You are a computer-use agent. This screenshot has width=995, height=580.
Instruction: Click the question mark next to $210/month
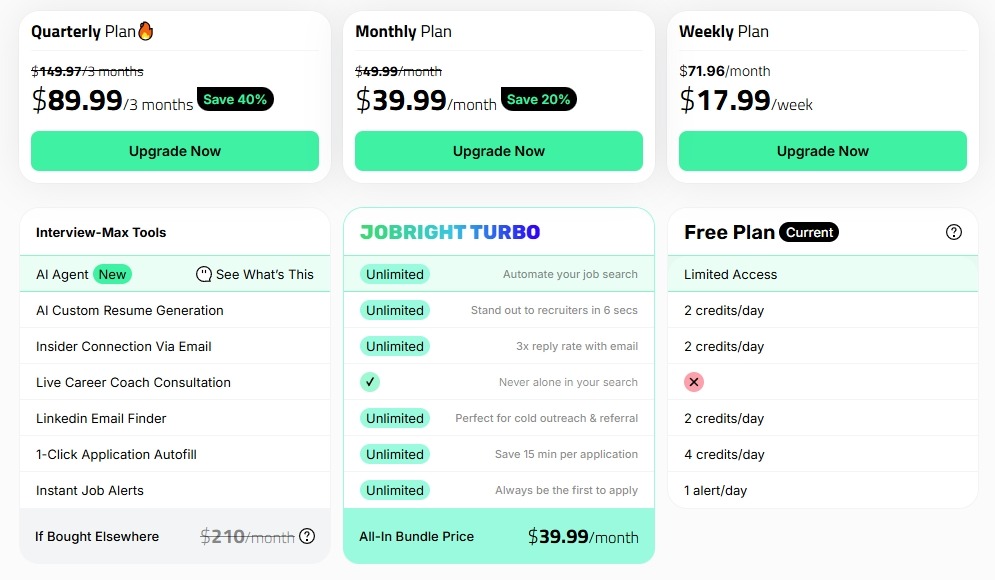pos(307,536)
